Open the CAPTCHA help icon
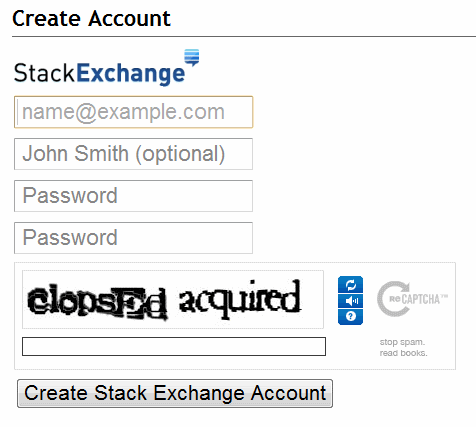The width and height of the screenshot is (476, 427). pyautogui.click(x=350, y=316)
